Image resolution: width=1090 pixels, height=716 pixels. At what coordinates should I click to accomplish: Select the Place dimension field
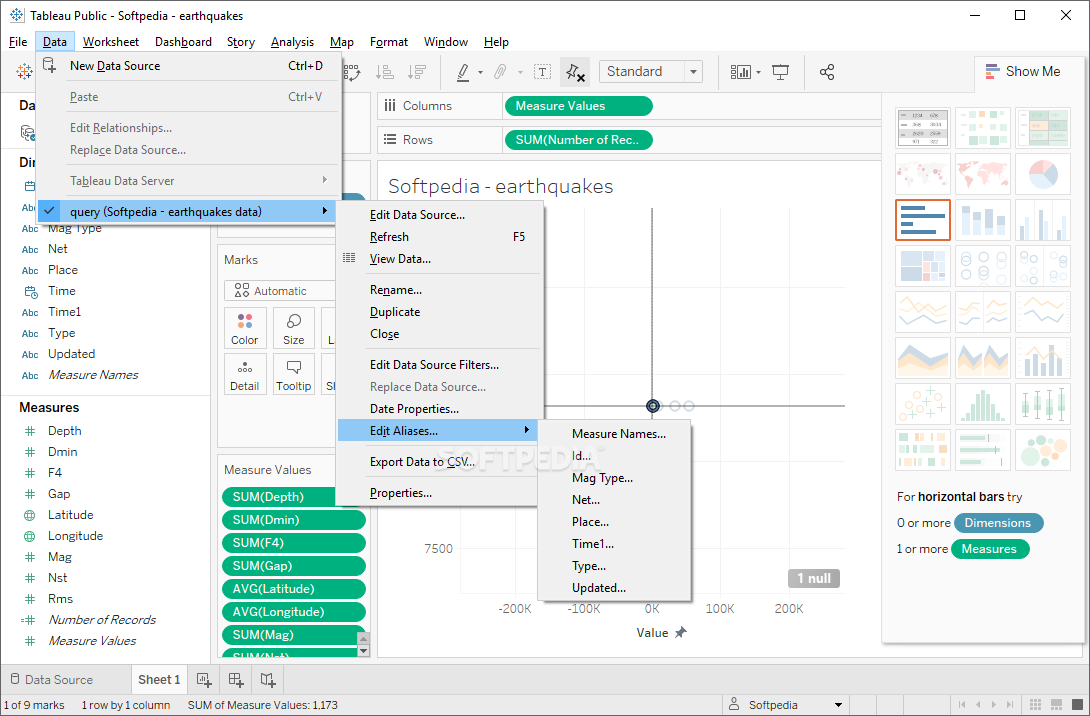click(63, 270)
